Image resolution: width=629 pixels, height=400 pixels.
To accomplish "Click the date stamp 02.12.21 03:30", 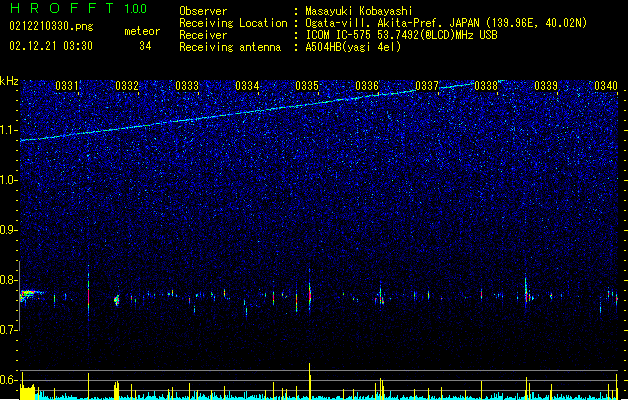I will click(51, 46).
